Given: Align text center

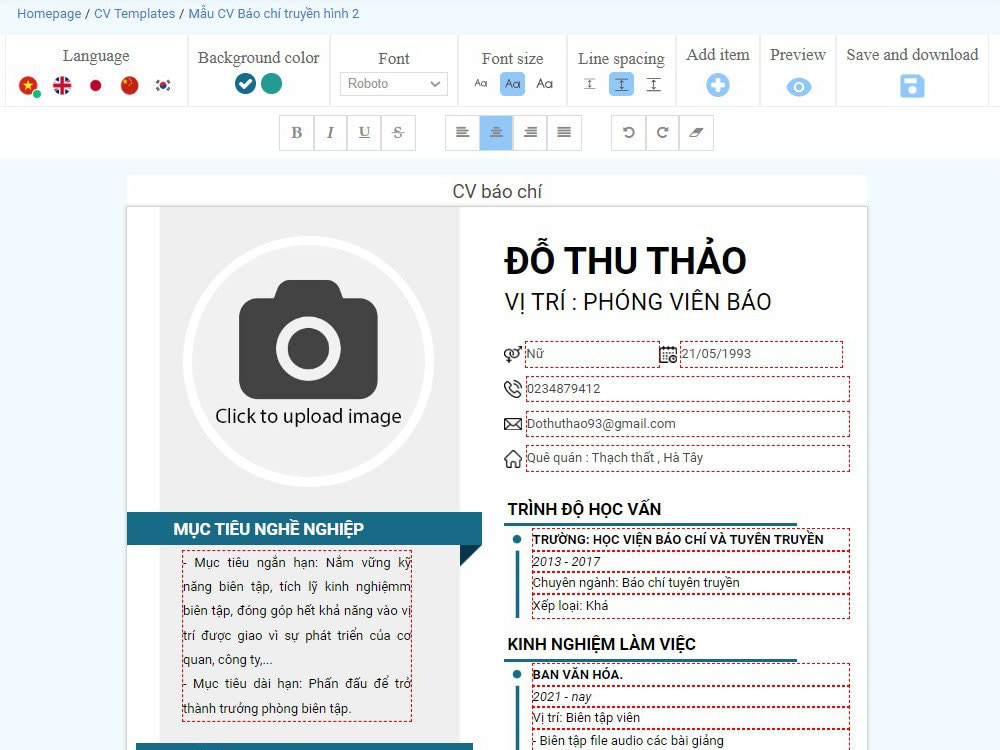Looking at the screenshot, I should pyautogui.click(x=496, y=133).
